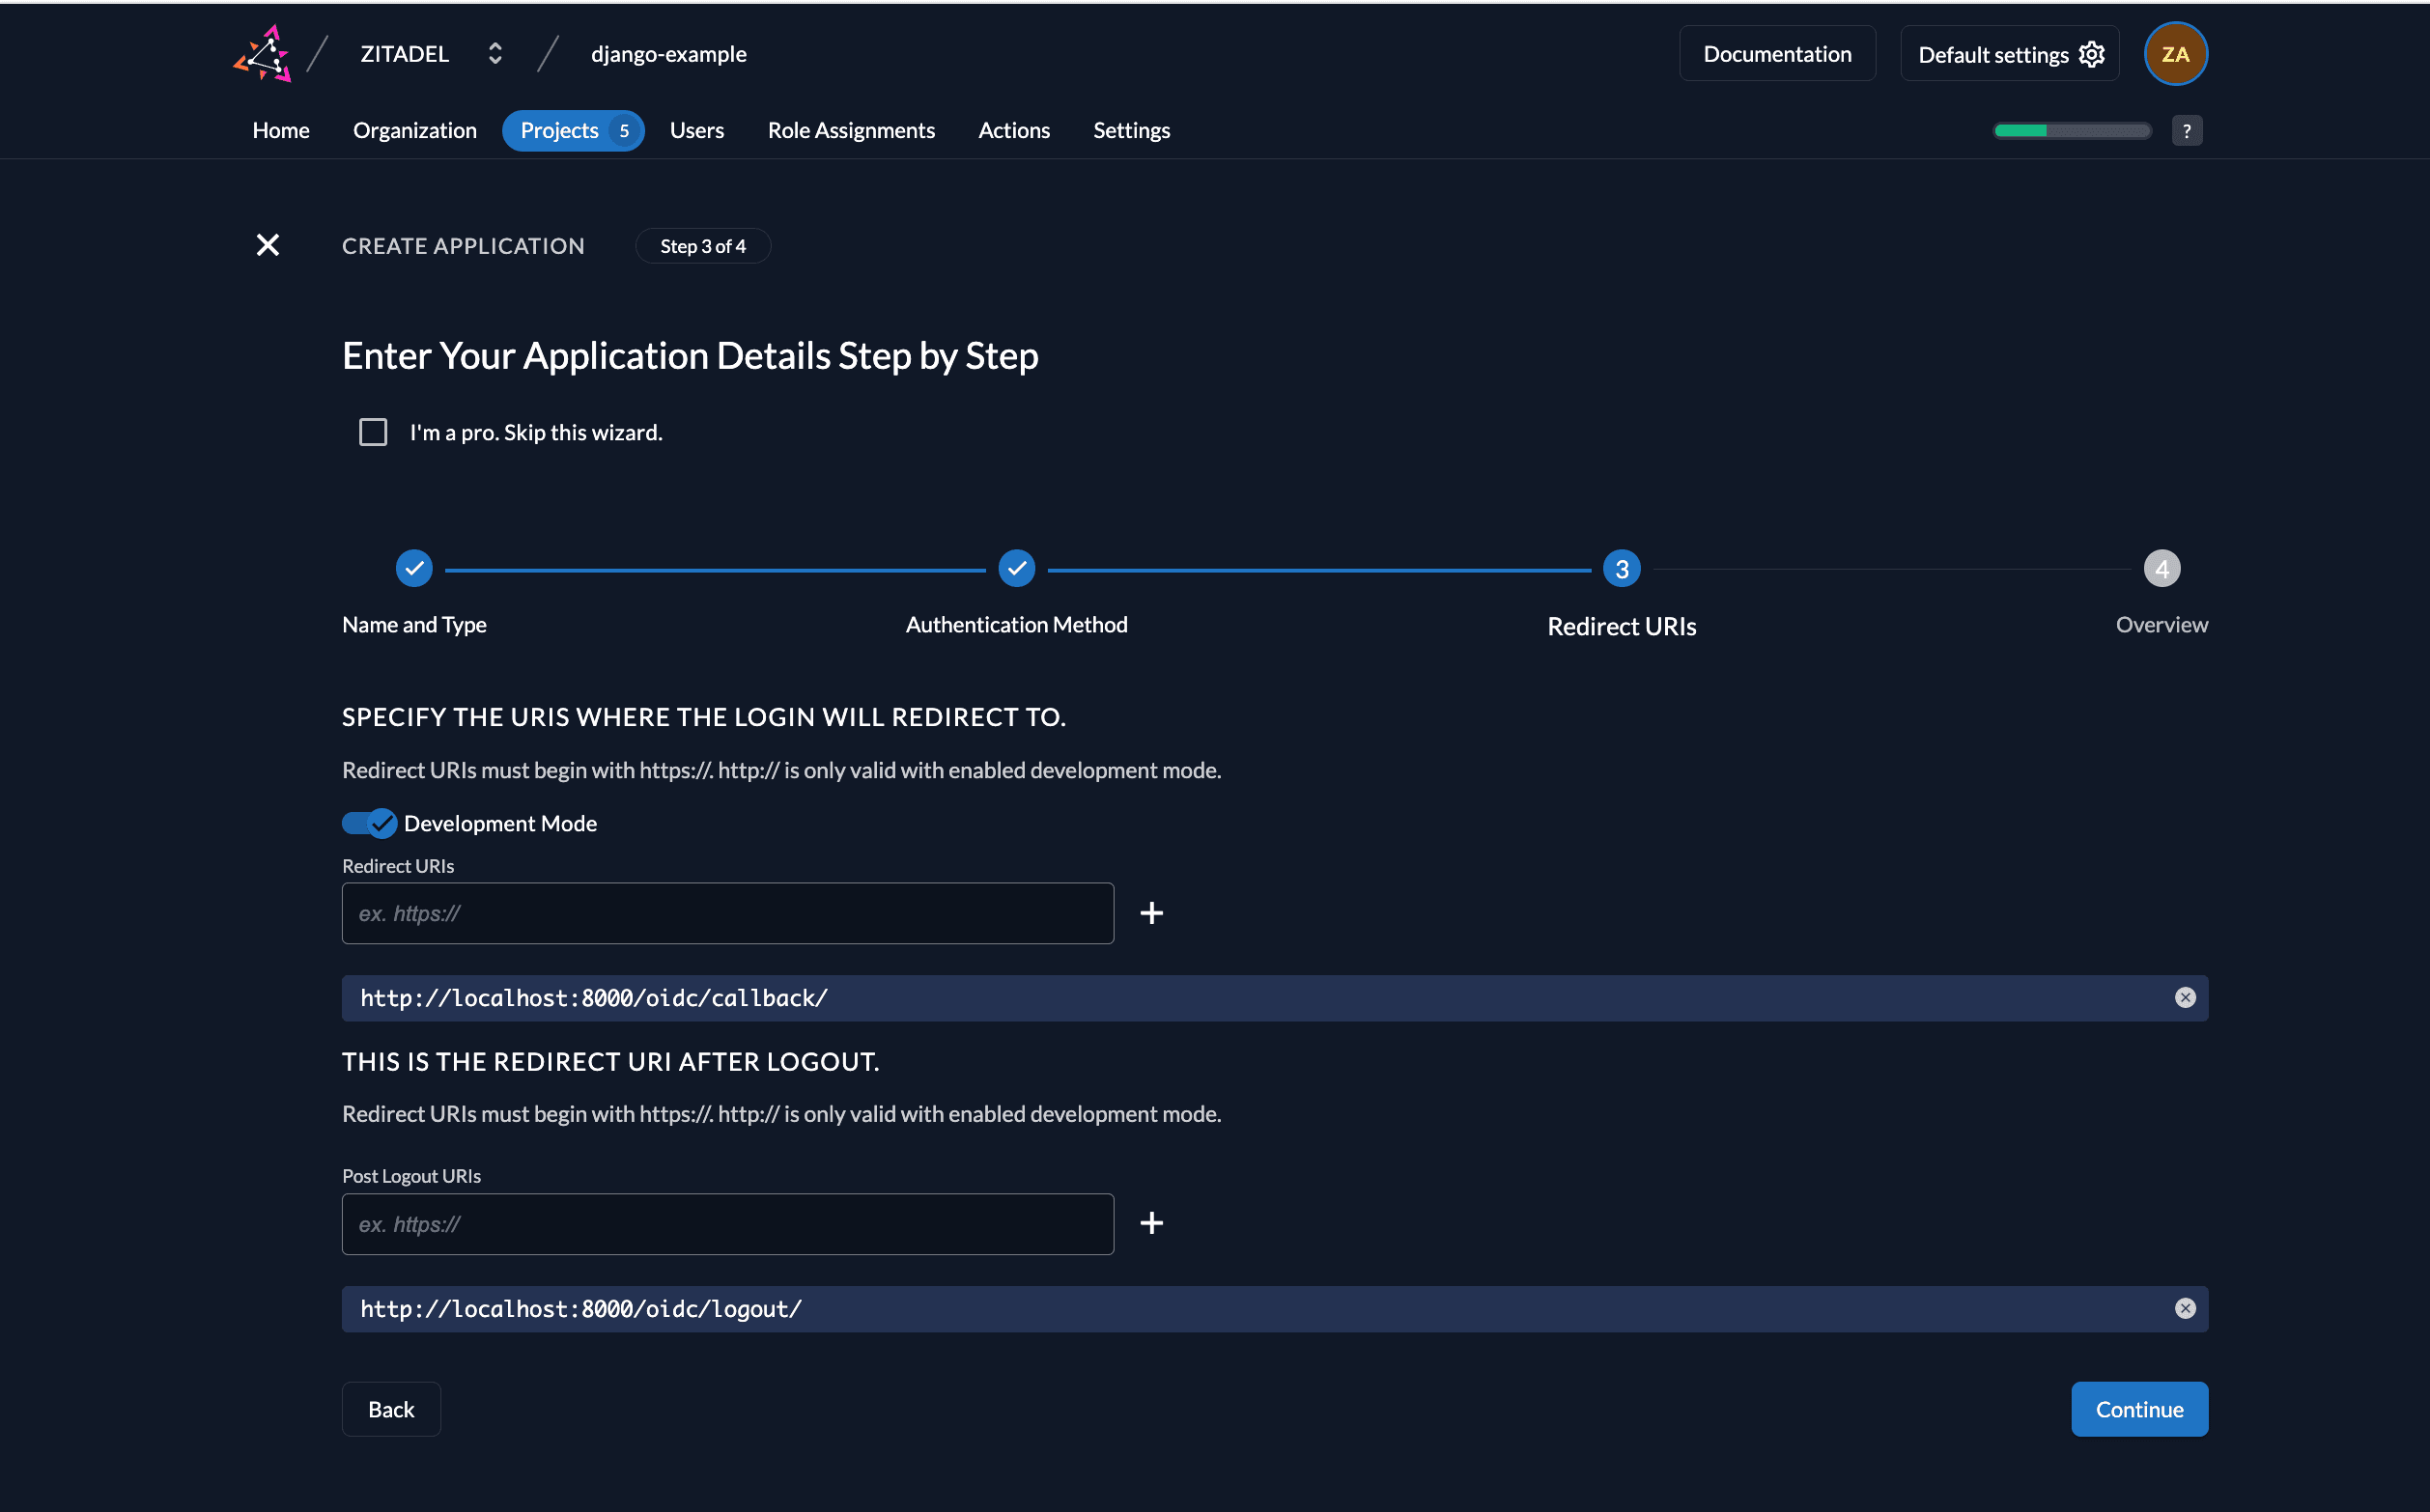Select the Overview step circle
Image resolution: width=2430 pixels, height=1512 pixels.
point(2162,567)
